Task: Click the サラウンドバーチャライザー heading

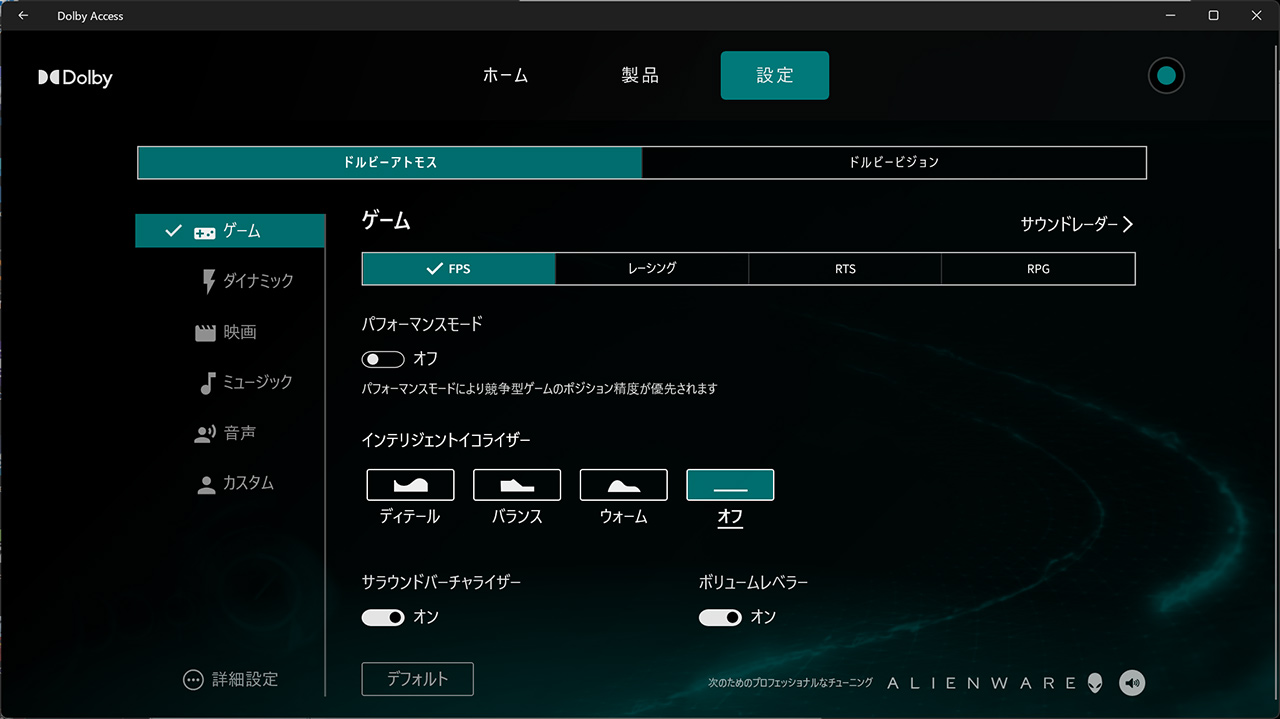Action: click(x=441, y=582)
